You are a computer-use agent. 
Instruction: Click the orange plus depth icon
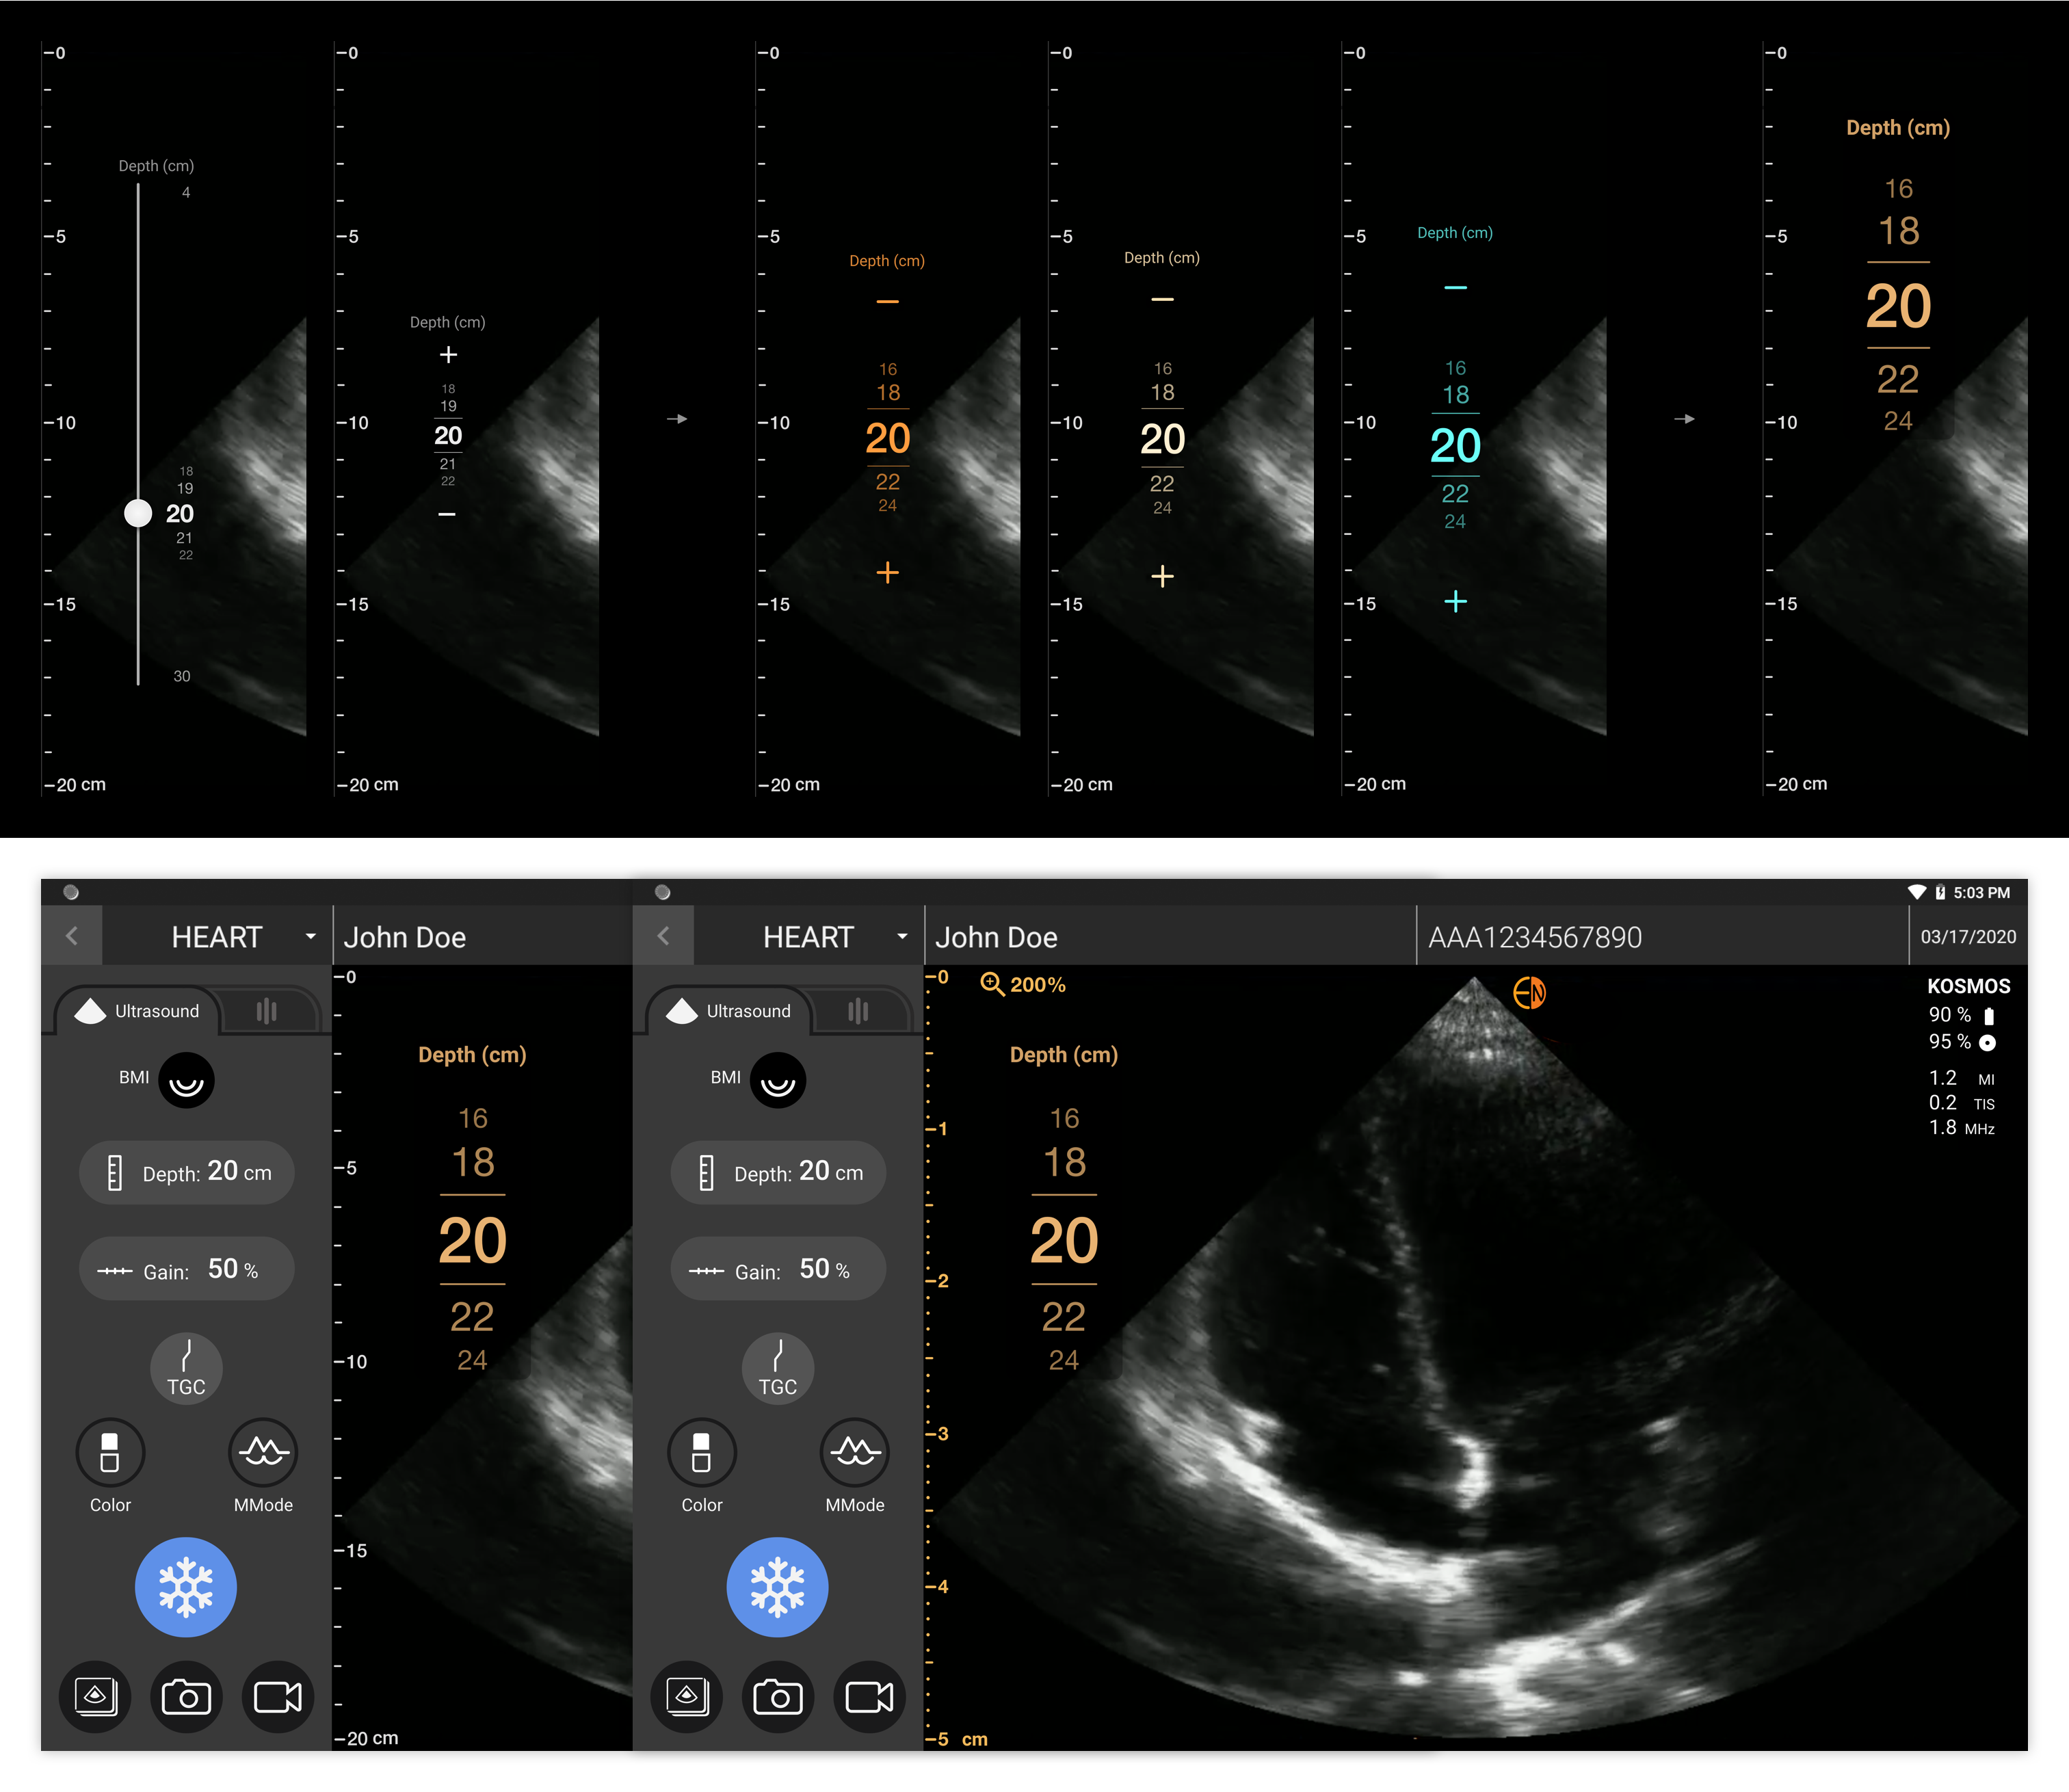coord(887,572)
